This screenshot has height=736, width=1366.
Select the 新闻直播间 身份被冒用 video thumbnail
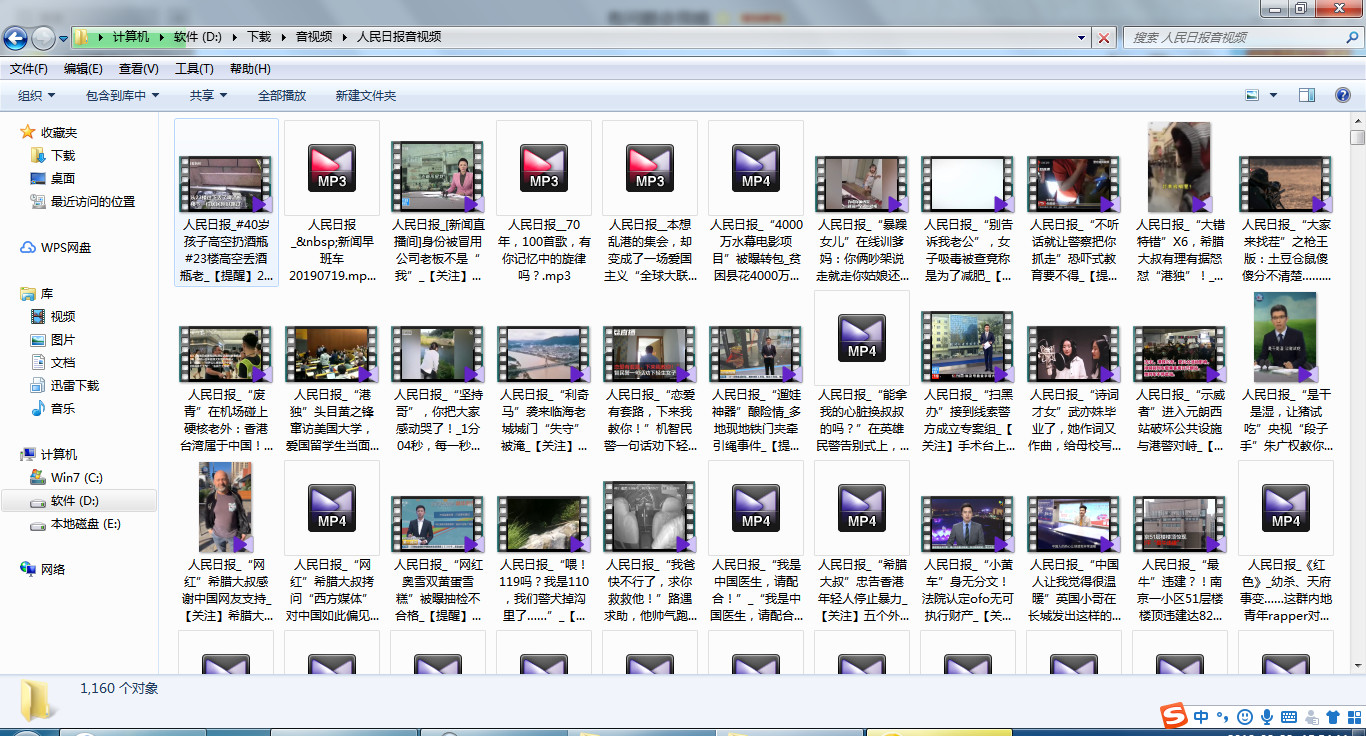tap(438, 176)
